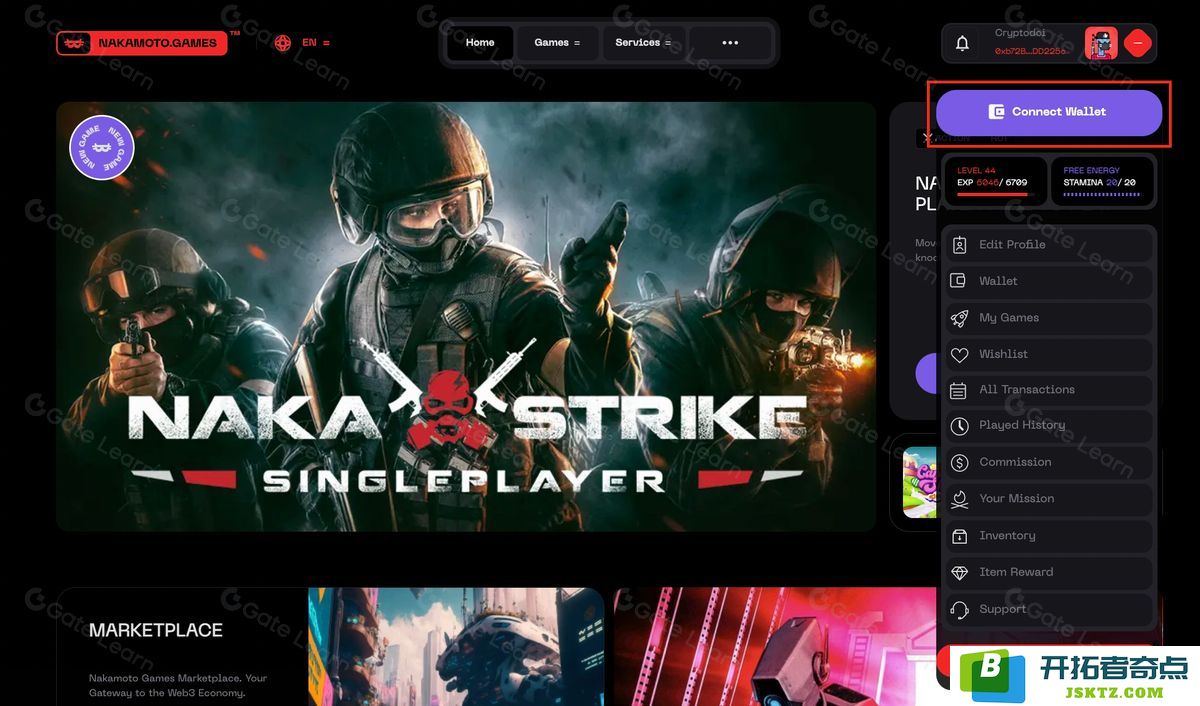Open Your Mission in the profile menu
Viewport: 1200px width, 706px height.
click(x=1049, y=499)
